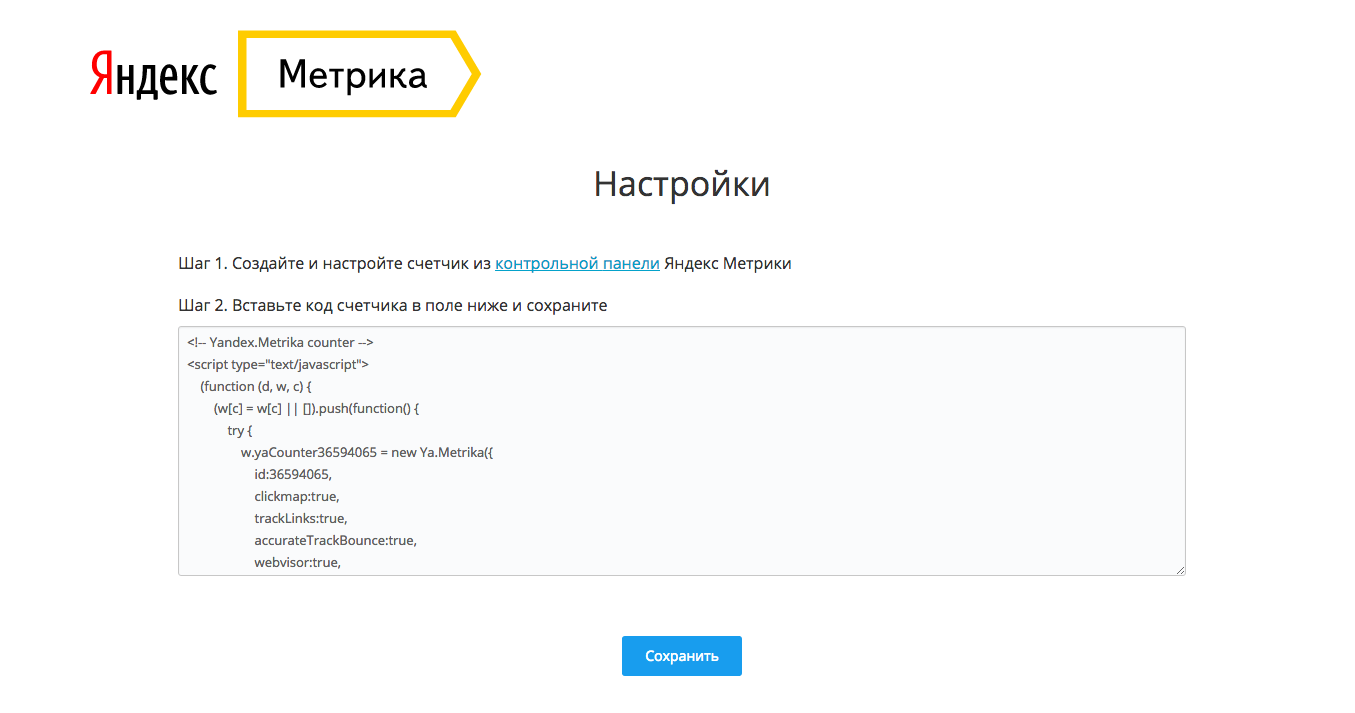Click the line 'id:36594065,'
Screen dimensions: 1355x713
293,474
